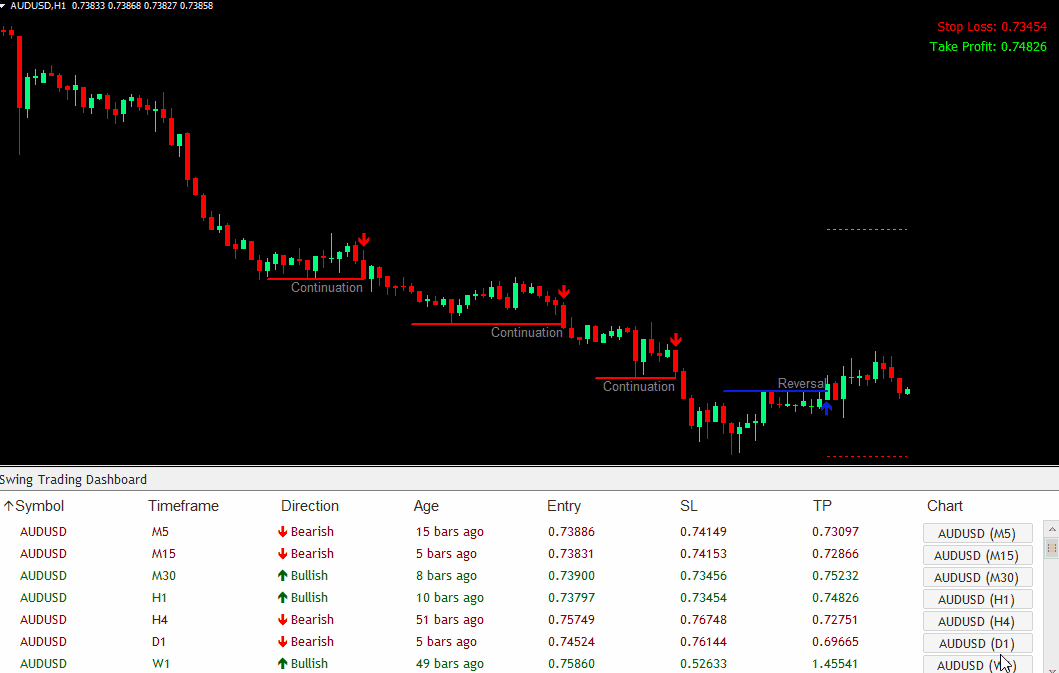Screen dimensions: 1059x673
Task: Click the second red Continuation sell arrow
Action: coord(564,292)
